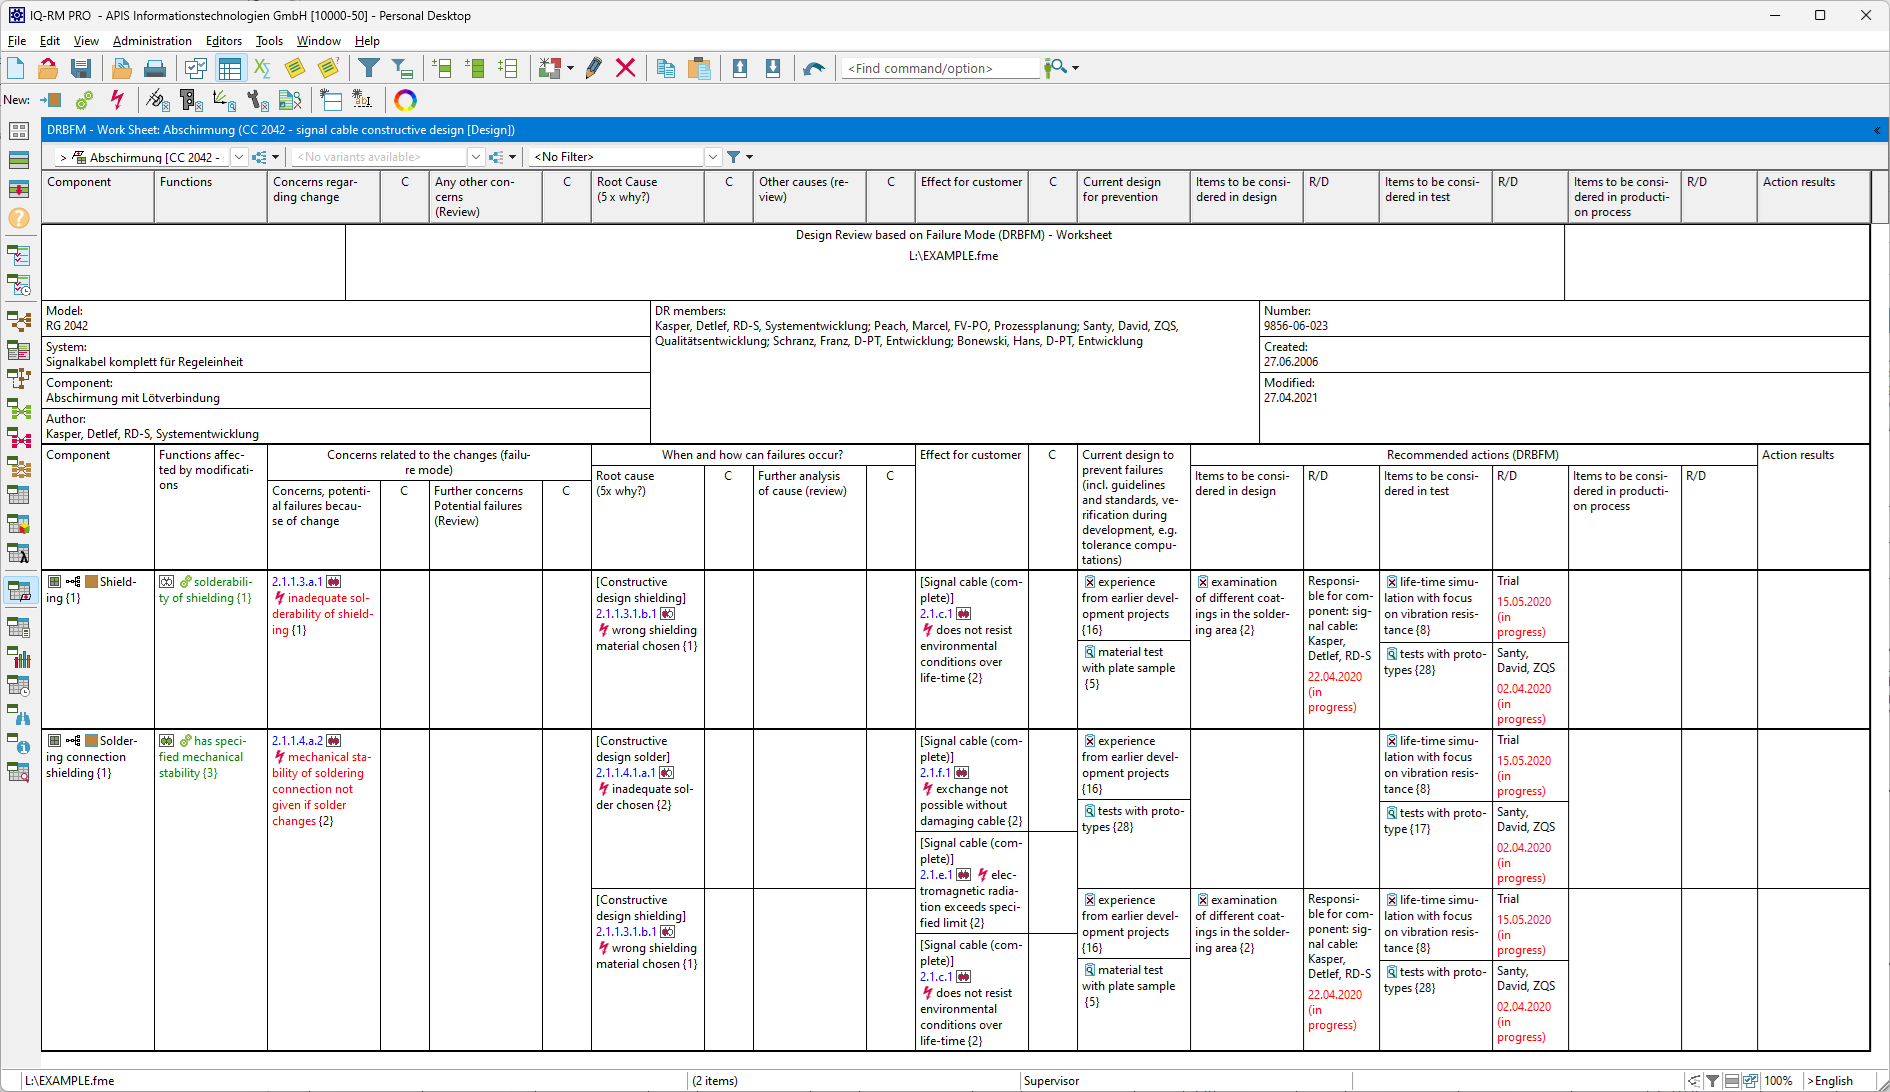The width and height of the screenshot is (1890, 1092).
Task: Open the No variants available dropdown
Action: click(476, 157)
